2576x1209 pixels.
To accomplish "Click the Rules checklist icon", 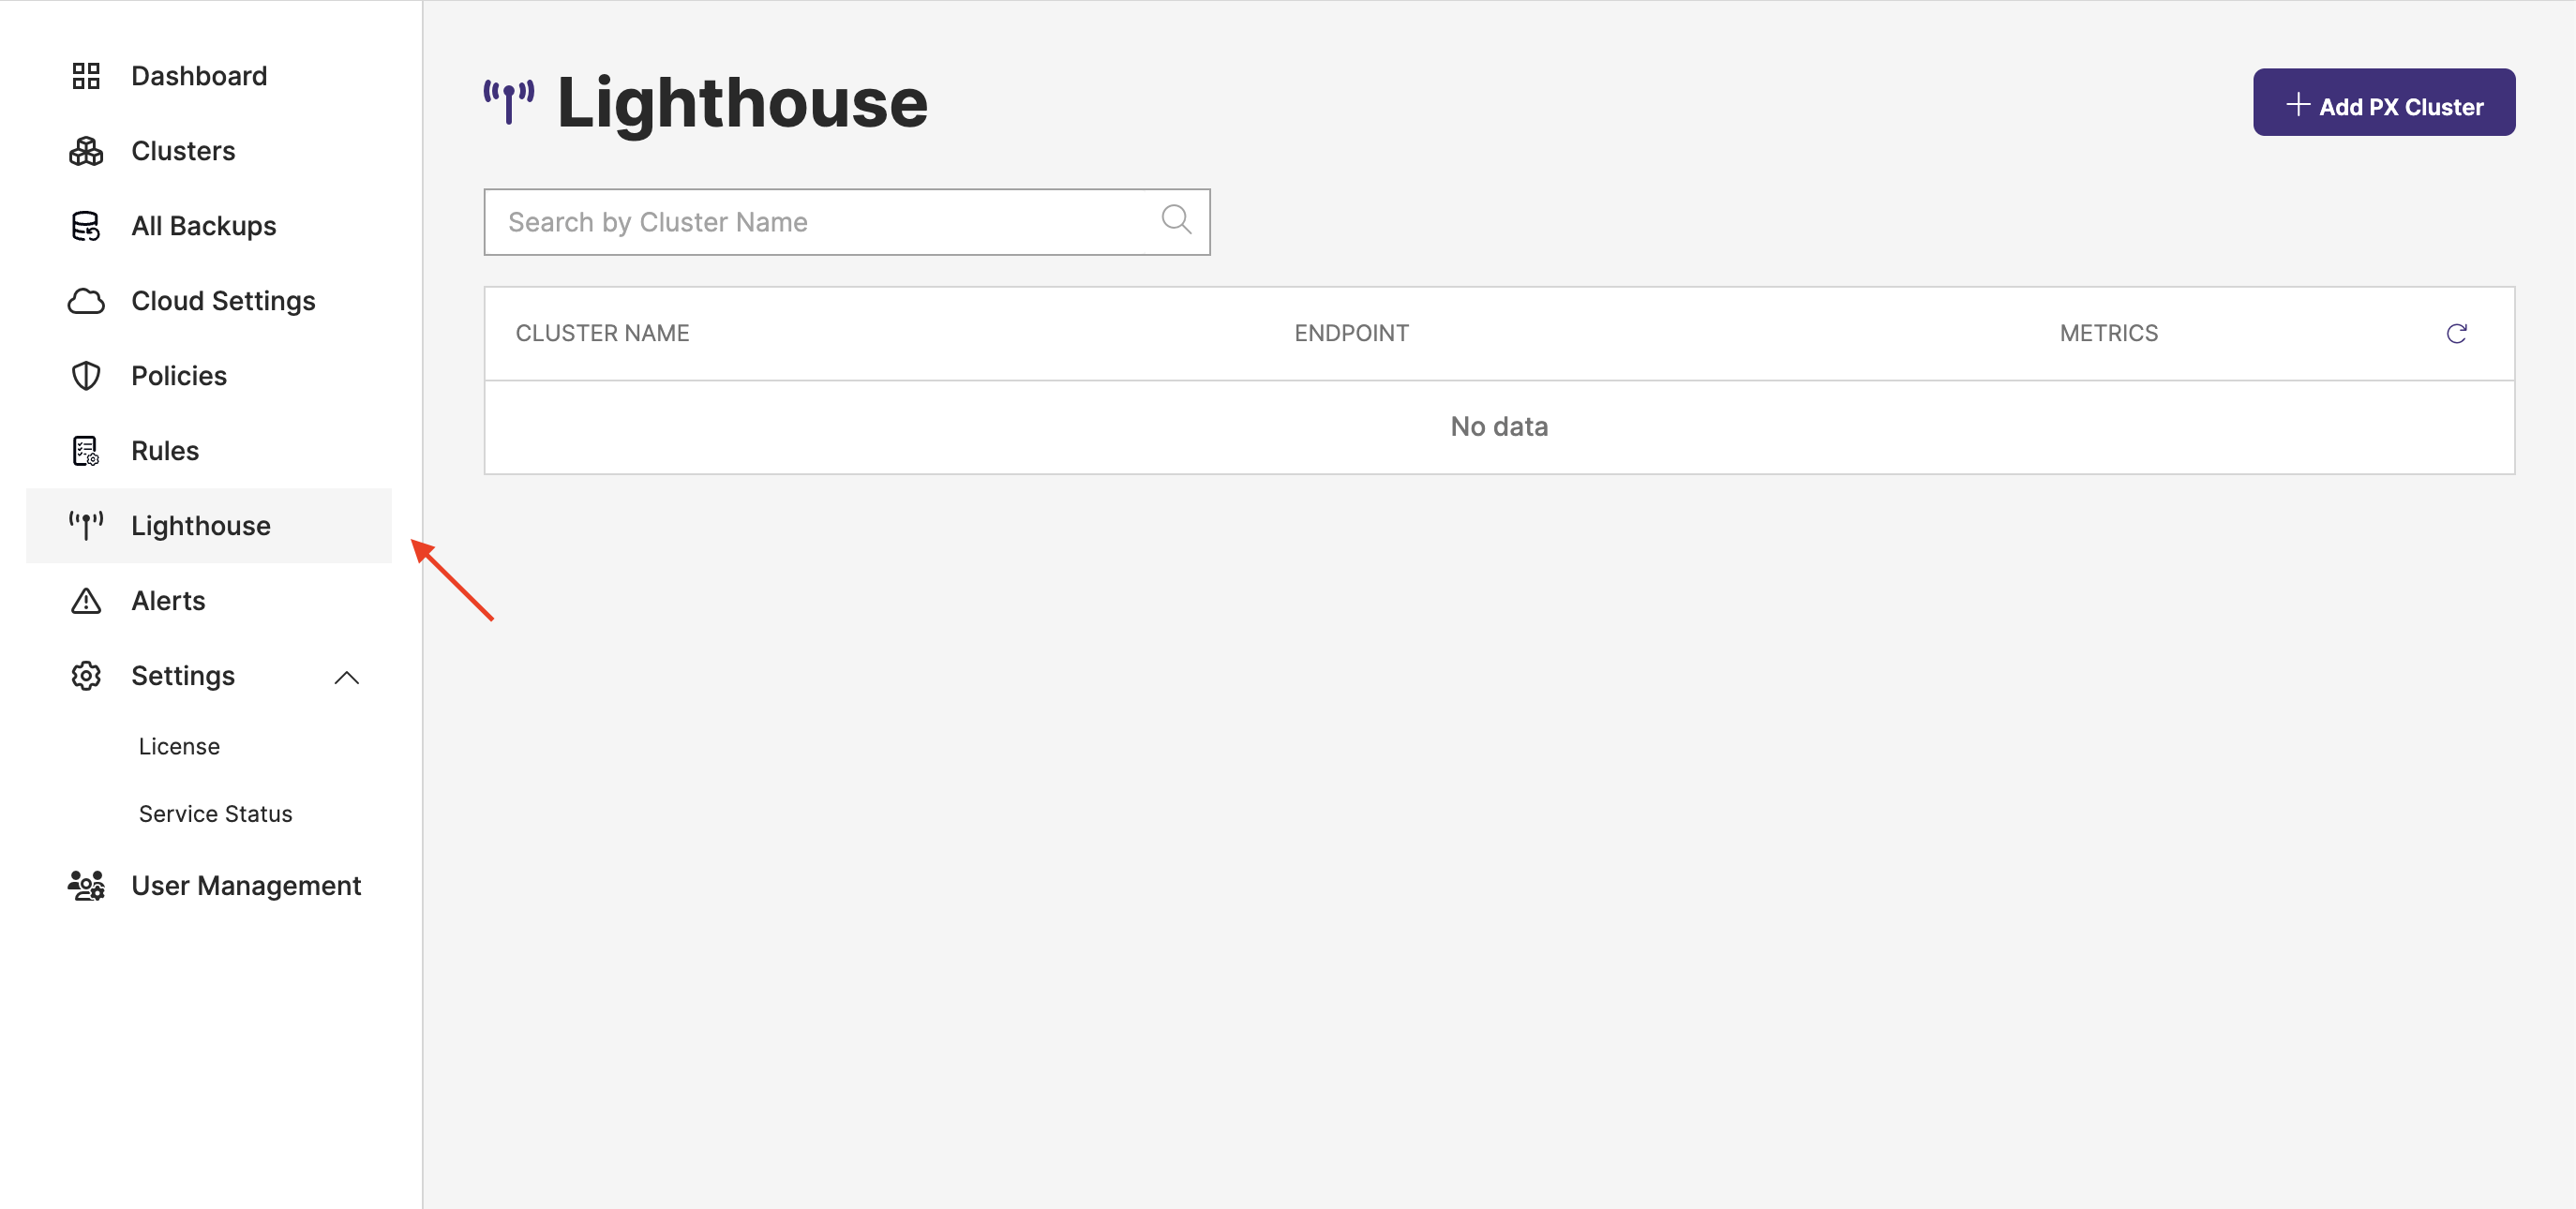I will coord(86,451).
